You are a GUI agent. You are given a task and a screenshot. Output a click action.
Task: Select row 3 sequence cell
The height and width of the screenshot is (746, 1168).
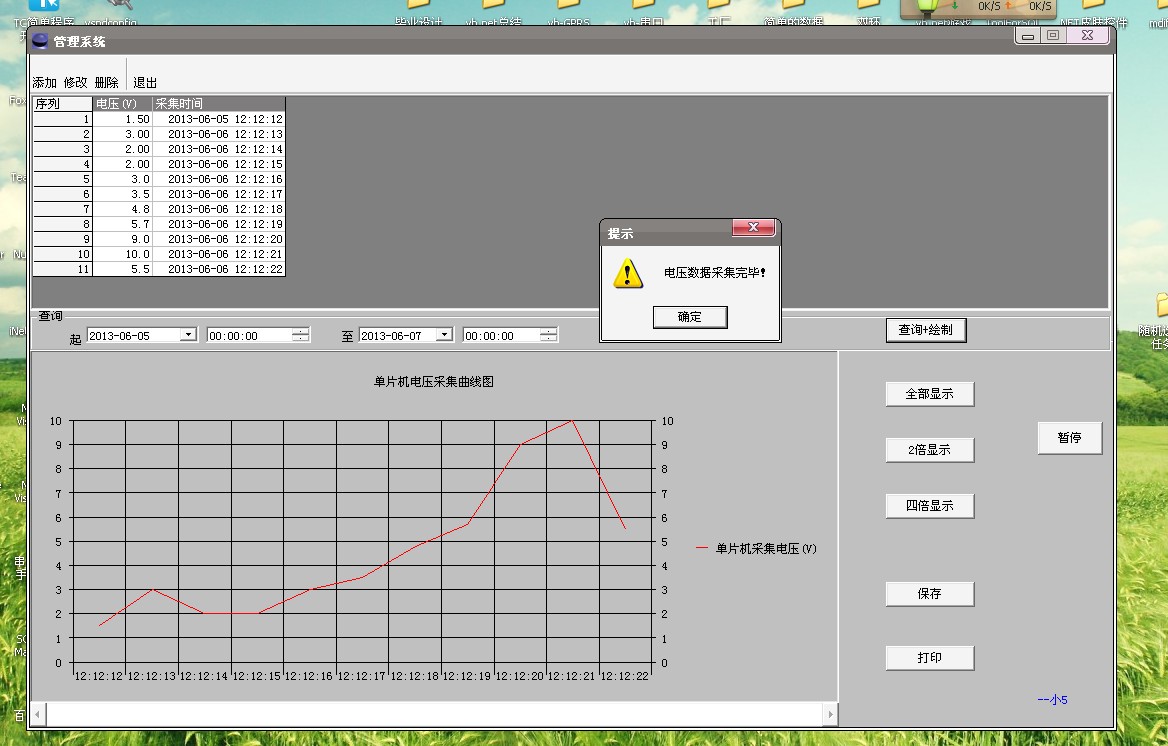click(x=63, y=149)
